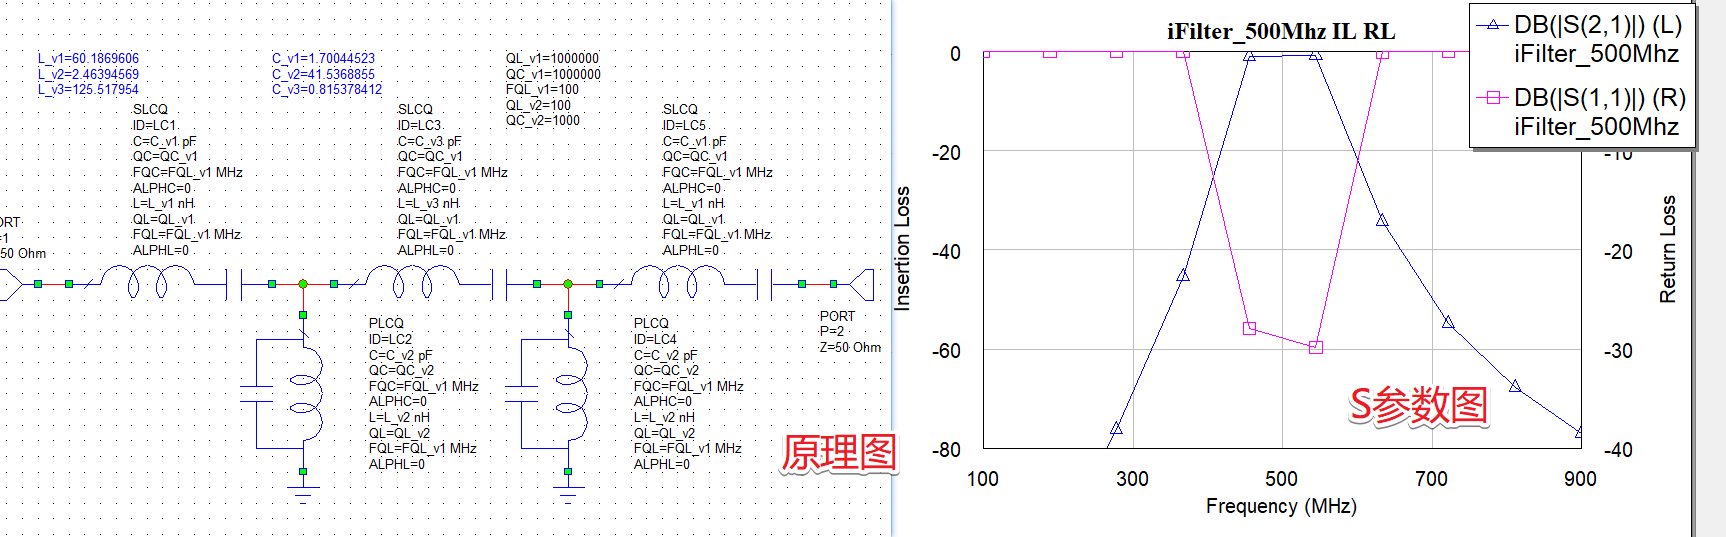This screenshot has width=1726, height=537.
Task: Select the FQL_v1=100 equation
Action: pos(542,89)
